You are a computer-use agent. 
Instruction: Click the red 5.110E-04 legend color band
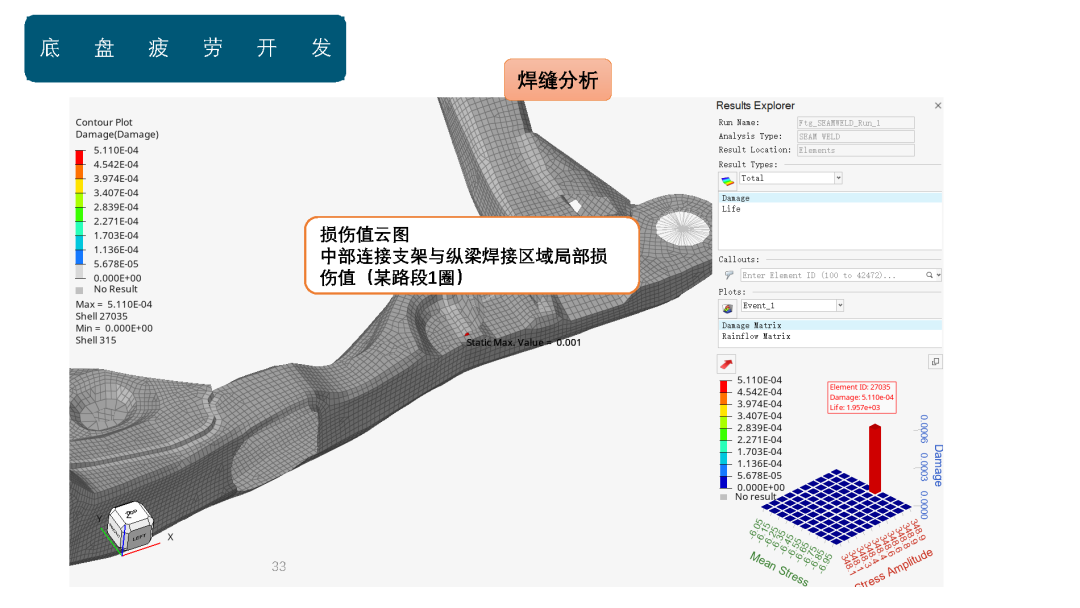79,157
